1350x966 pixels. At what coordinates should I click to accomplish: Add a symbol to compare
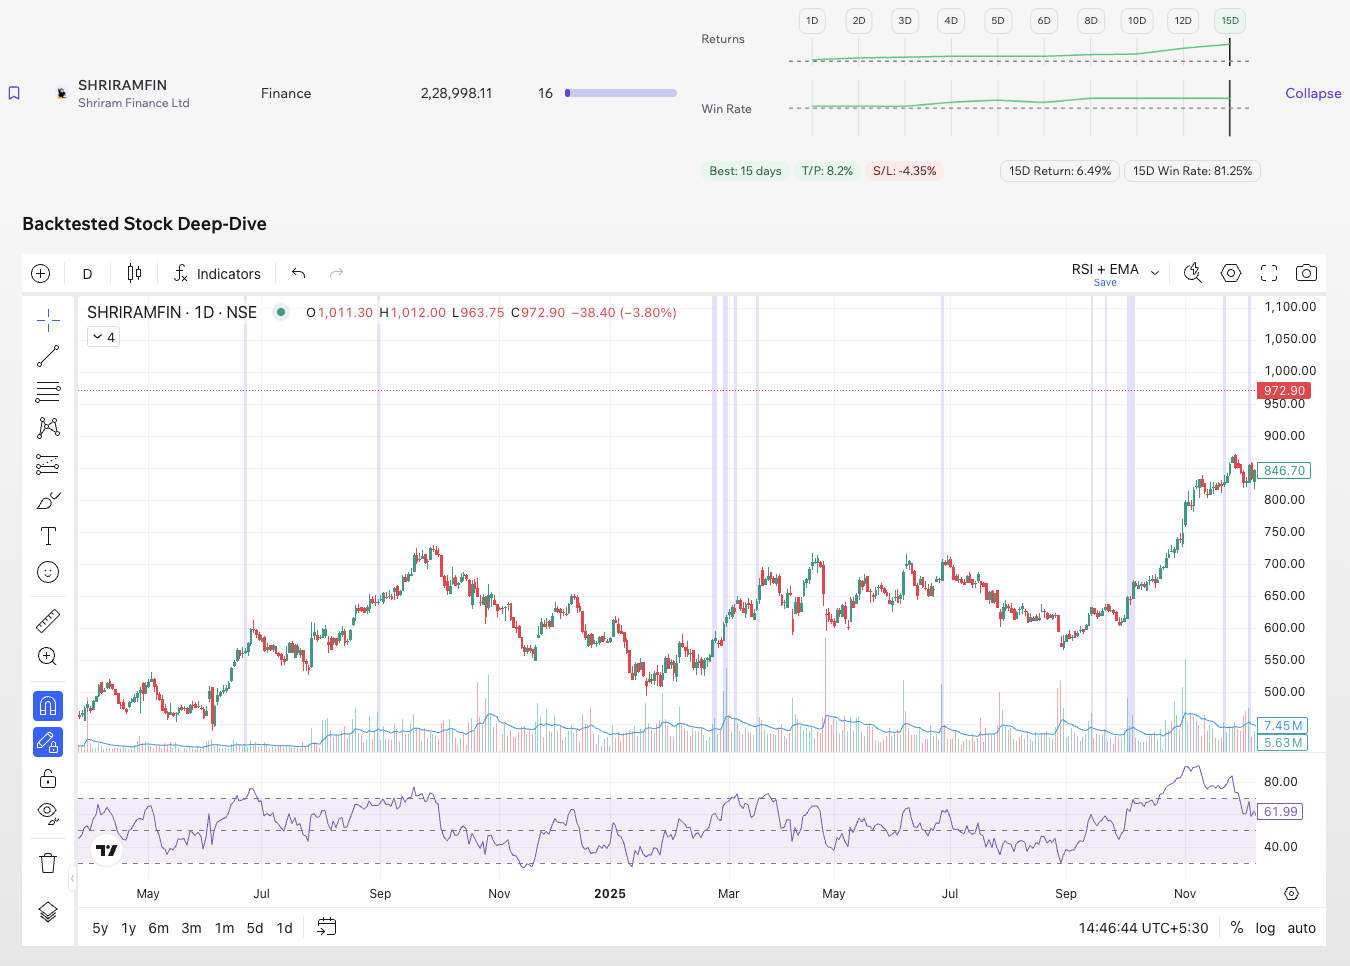click(41, 273)
